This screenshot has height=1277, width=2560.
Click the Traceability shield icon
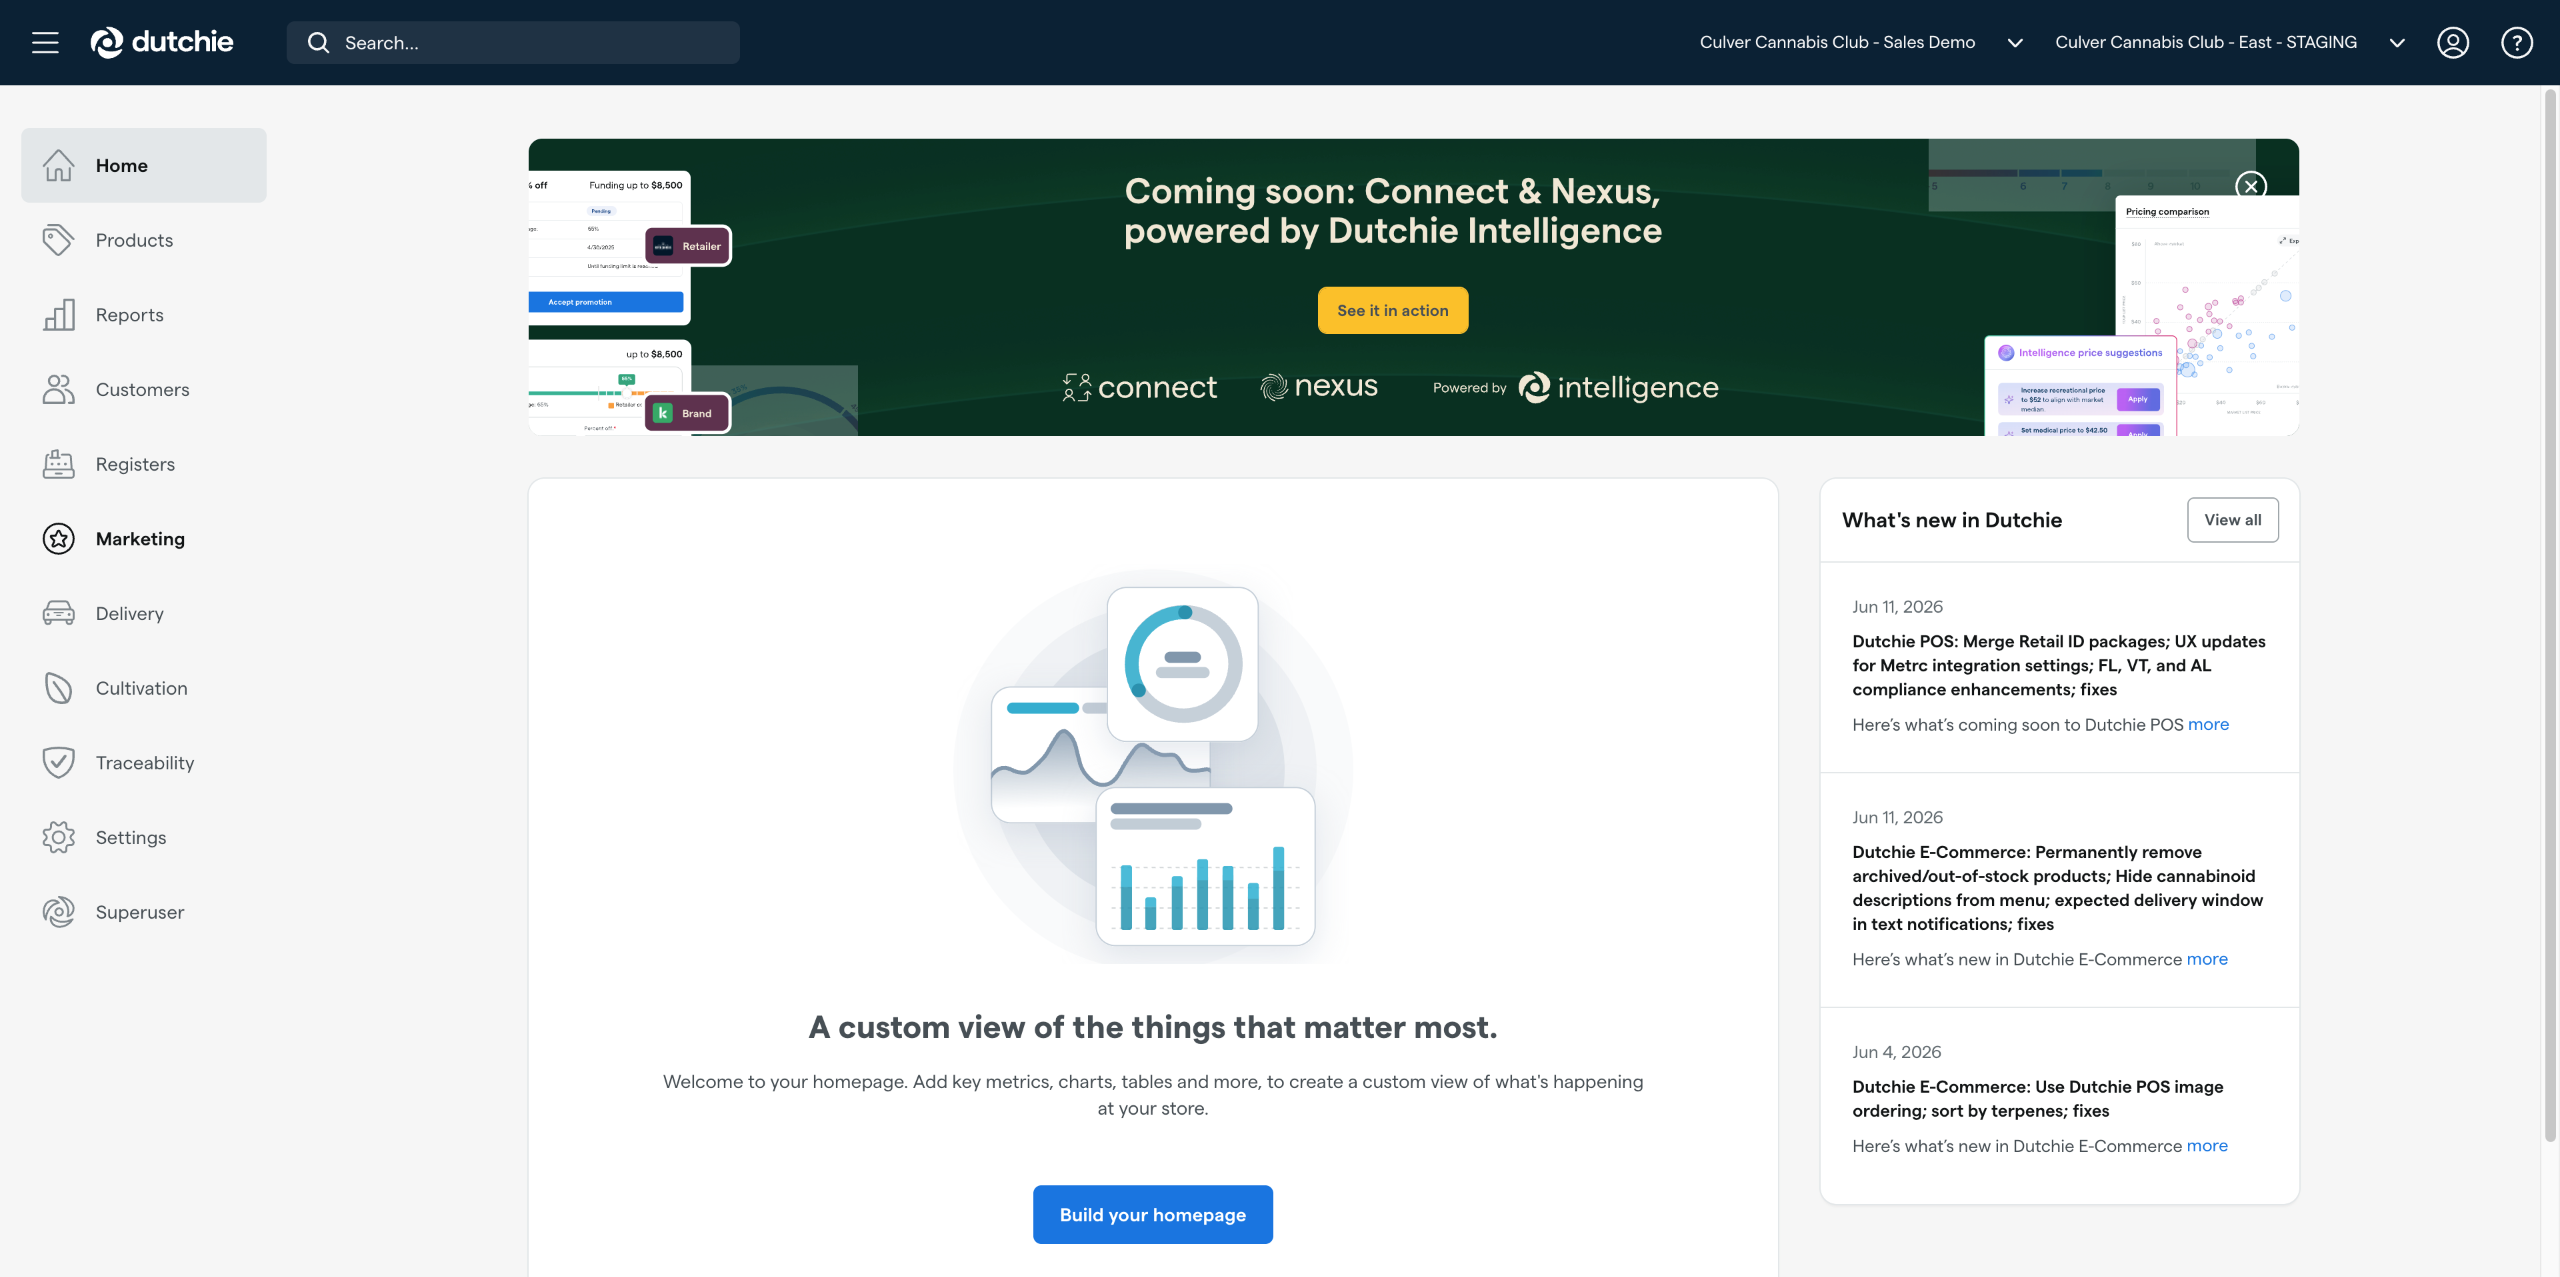59,763
